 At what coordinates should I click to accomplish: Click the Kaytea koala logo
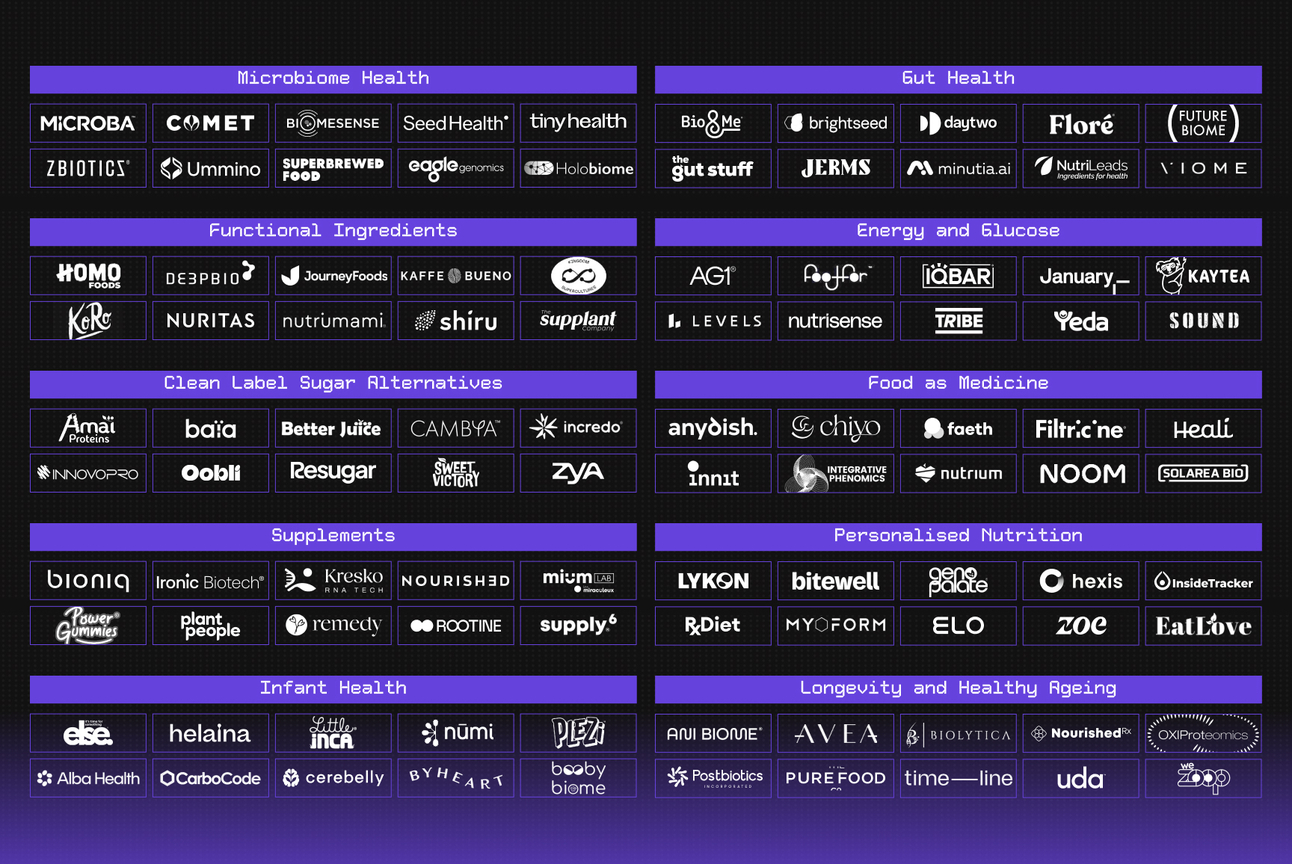(x=1203, y=276)
